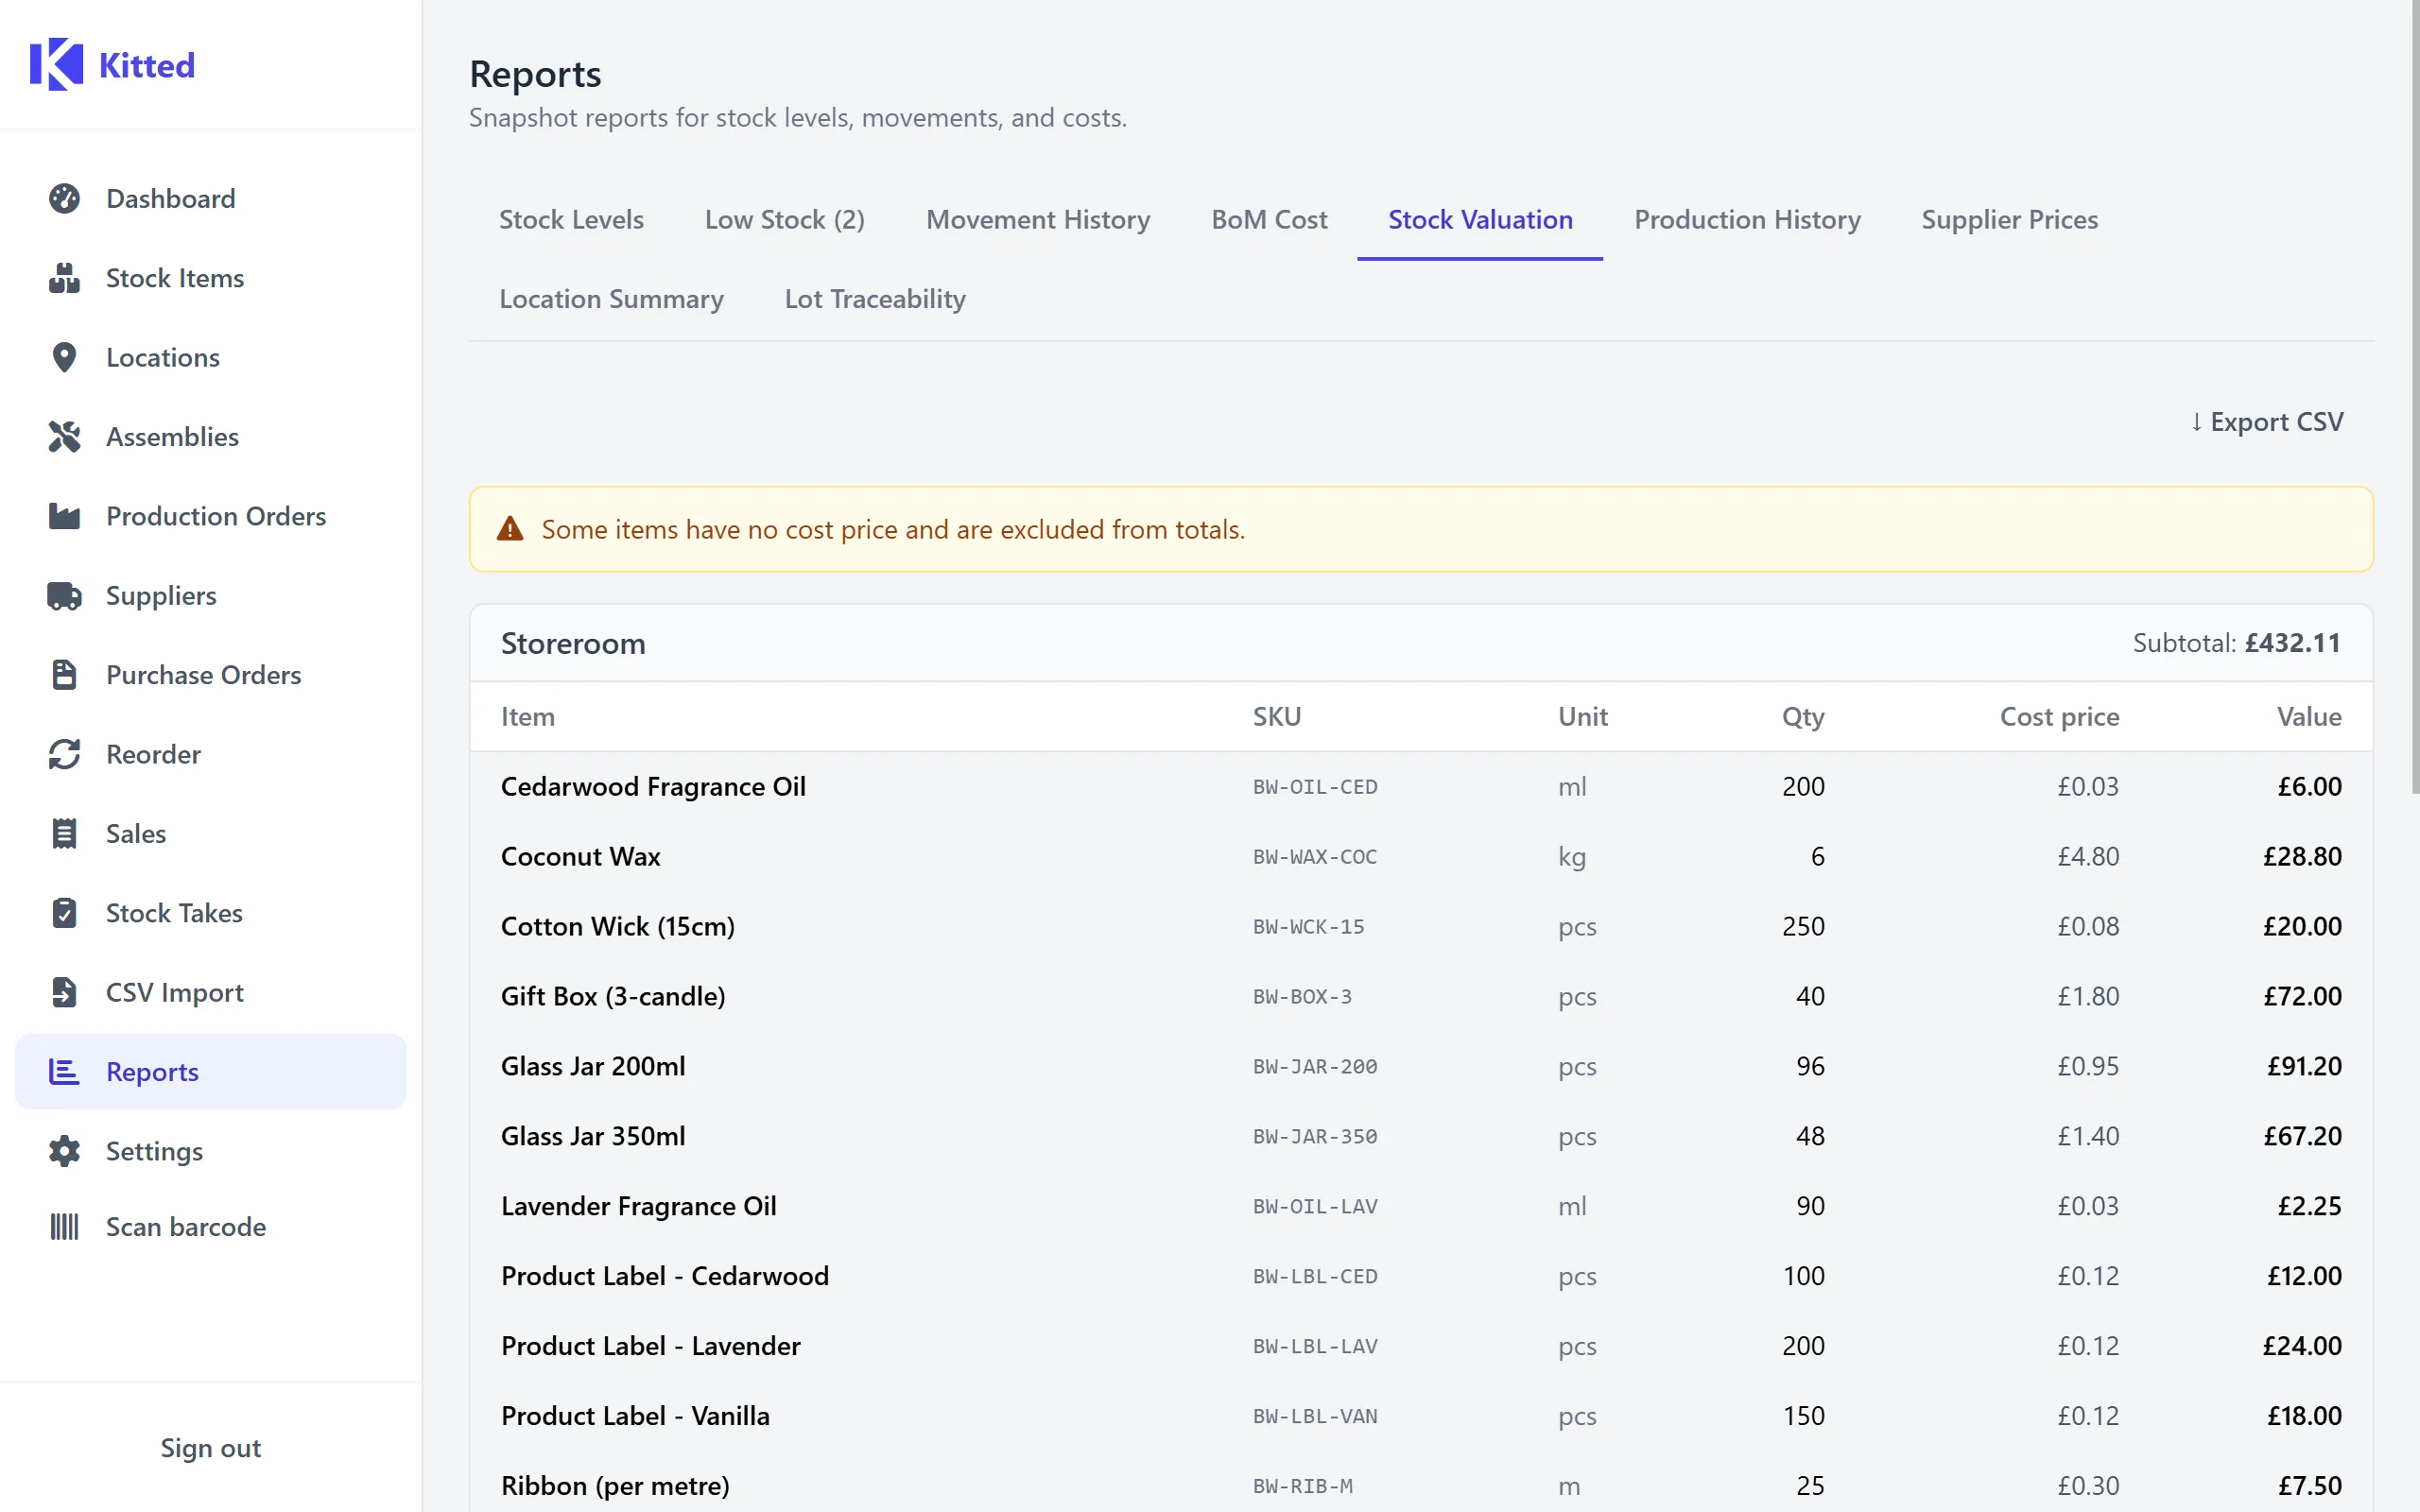Go to Suppliers page
This screenshot has width=2420, height=1512.
[x=211, y=596]
